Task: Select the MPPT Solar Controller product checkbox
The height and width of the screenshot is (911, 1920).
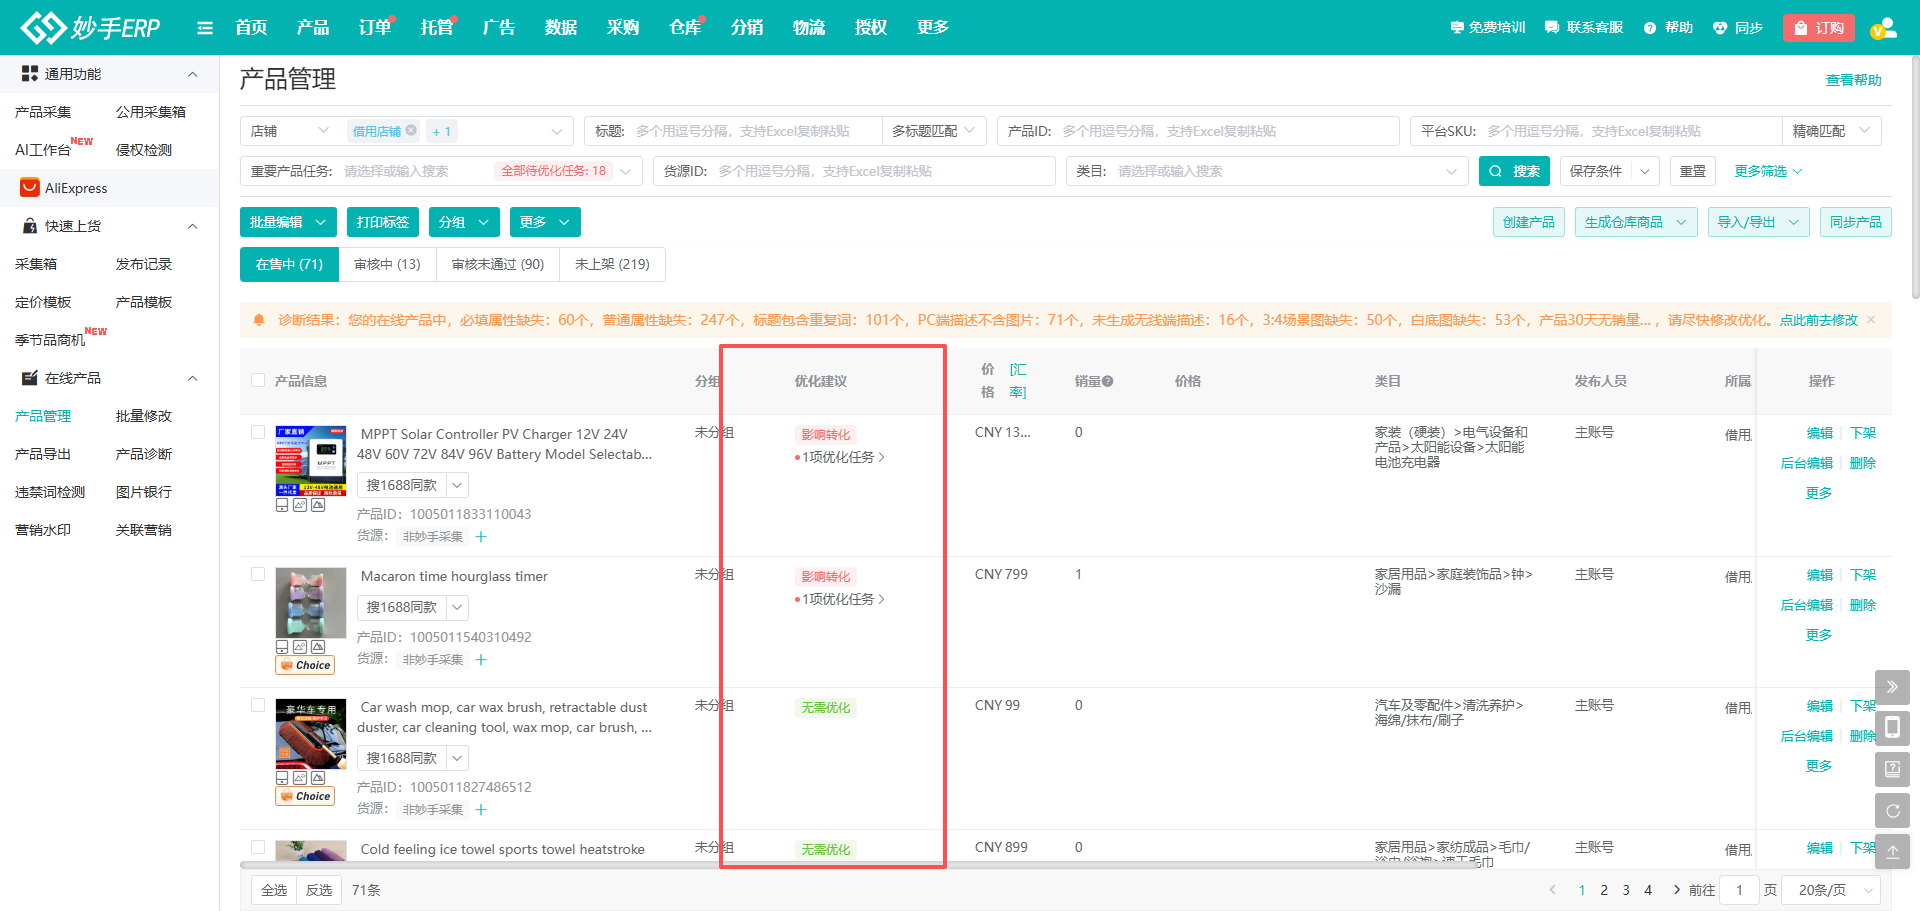Action: 258,433
